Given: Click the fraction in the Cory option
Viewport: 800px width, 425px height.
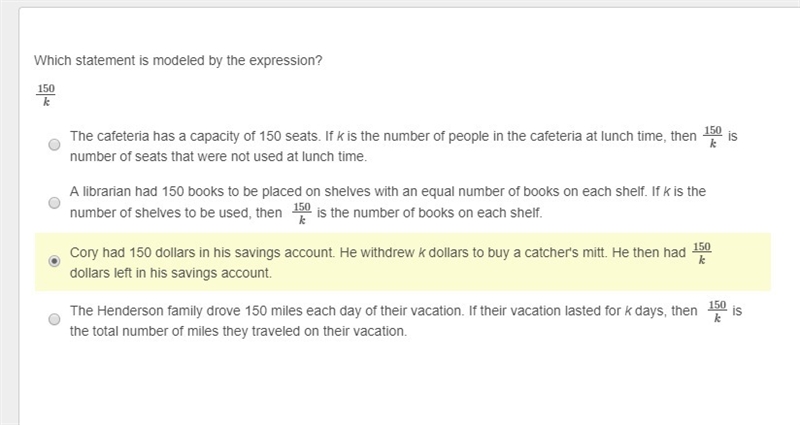Looking at the screenshot, I should 702,253.
